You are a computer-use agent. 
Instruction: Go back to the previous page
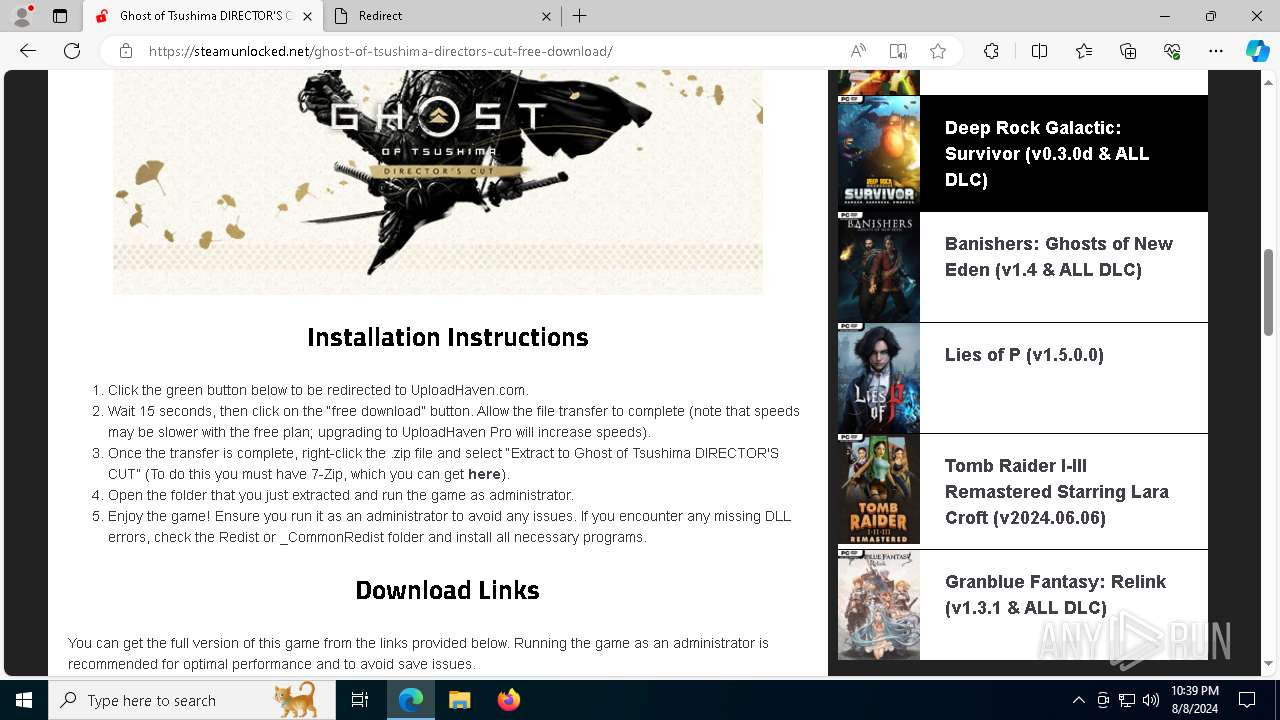pyautogui.click(x=28, y=51)
